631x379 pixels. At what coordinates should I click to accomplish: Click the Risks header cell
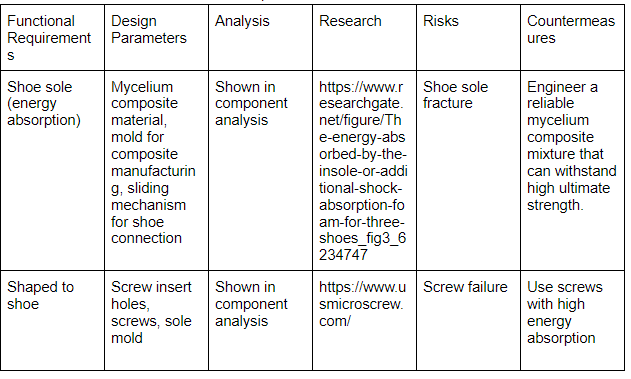pos(468,38)
